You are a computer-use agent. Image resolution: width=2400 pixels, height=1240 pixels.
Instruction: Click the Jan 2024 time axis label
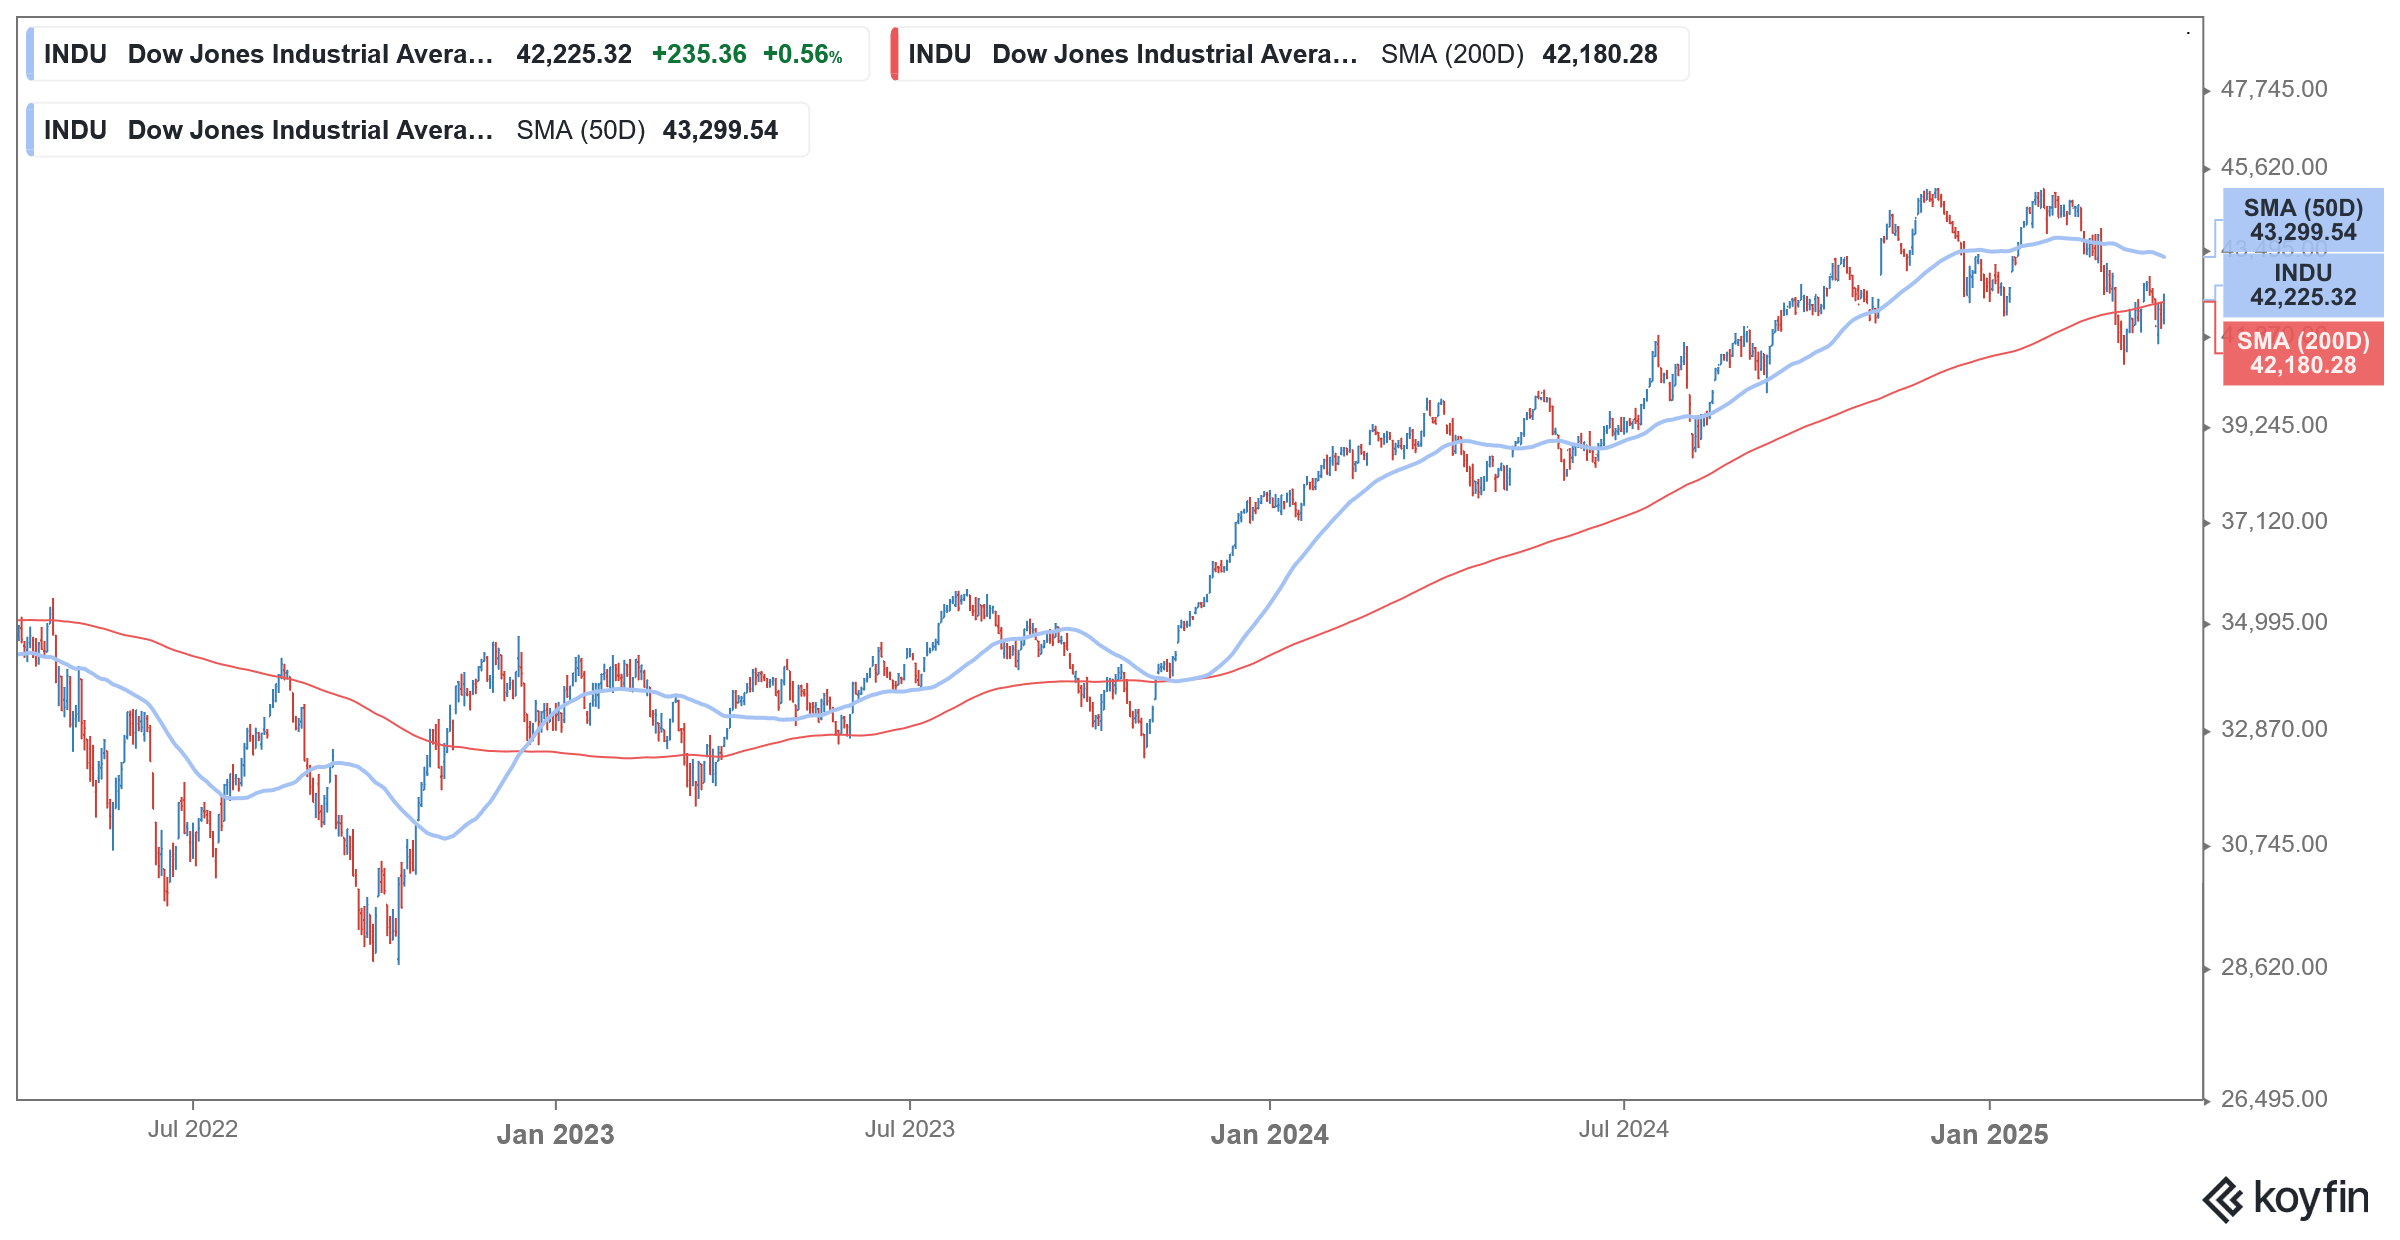pyautogui.click(x=1269, y=1134)
